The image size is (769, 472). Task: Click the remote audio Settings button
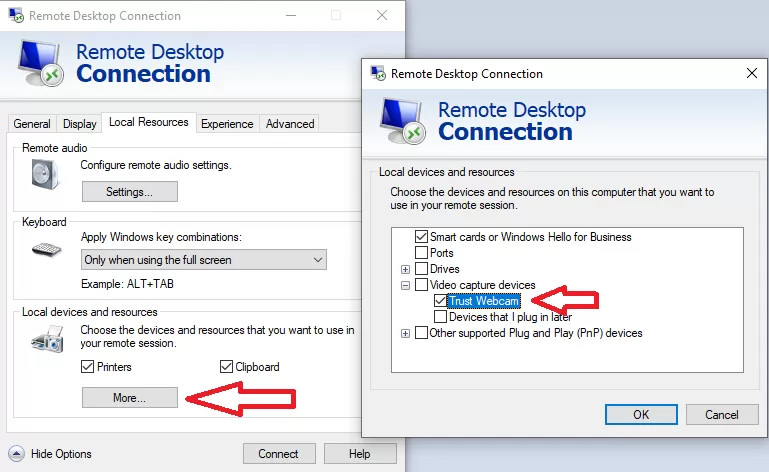129,191
